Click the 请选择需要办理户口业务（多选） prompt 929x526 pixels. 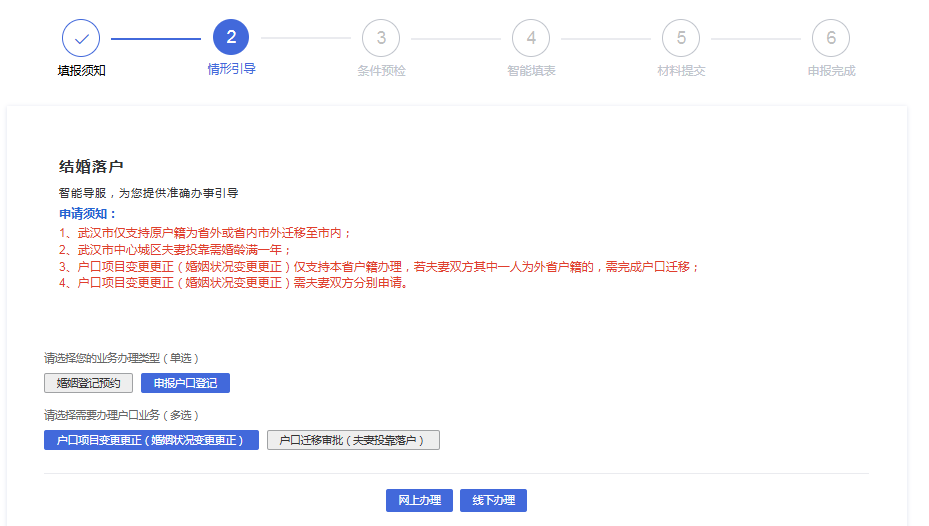click(x=121, y=415)
